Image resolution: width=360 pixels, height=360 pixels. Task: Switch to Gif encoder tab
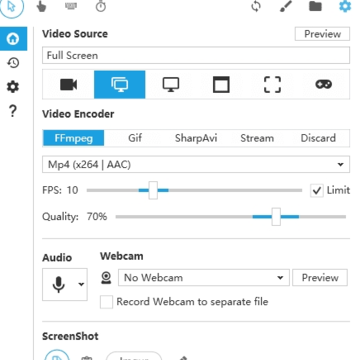point(135,138)
